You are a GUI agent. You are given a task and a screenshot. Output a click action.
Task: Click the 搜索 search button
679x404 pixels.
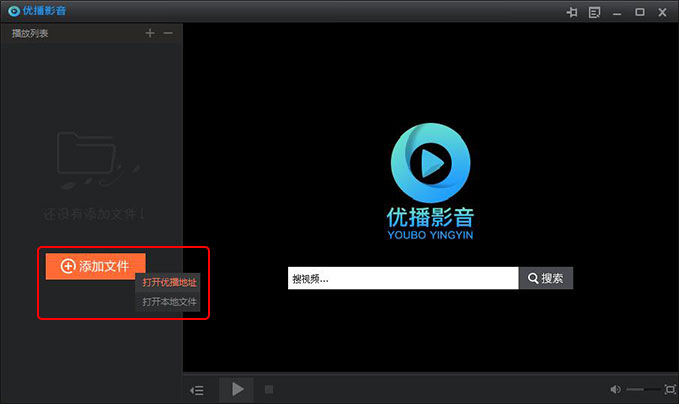[545, 278]
